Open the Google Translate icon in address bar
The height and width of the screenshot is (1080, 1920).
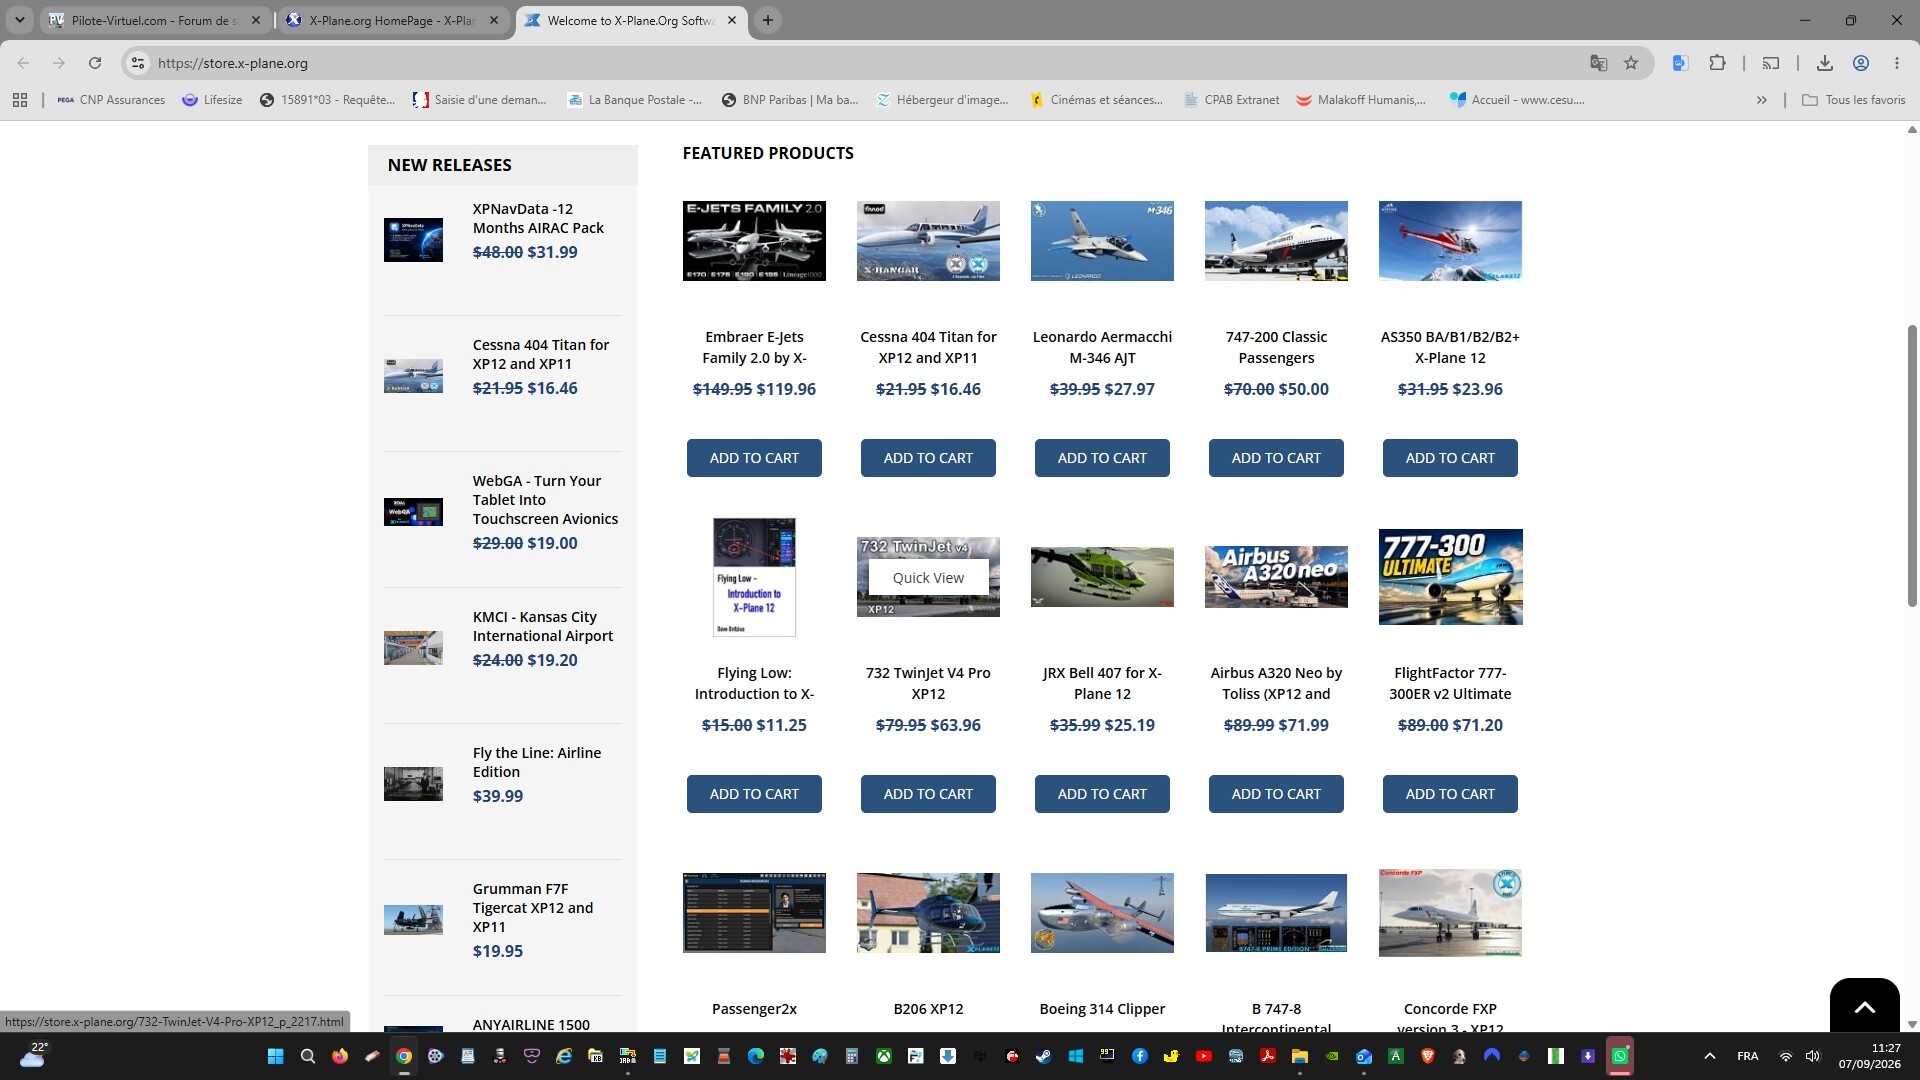tap(1599, 63)
